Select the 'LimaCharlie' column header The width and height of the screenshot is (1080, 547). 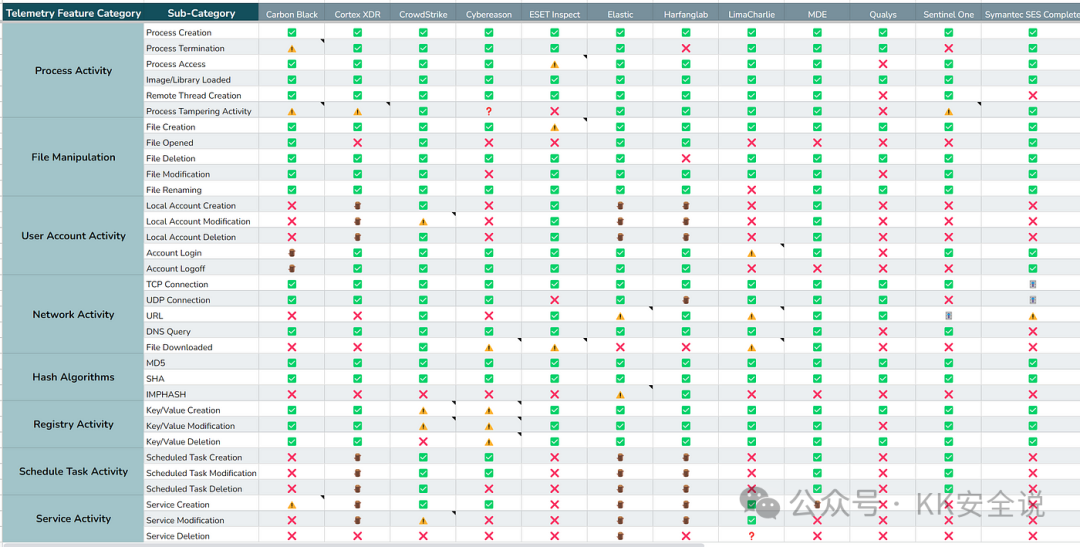click(x=751, y=14)
